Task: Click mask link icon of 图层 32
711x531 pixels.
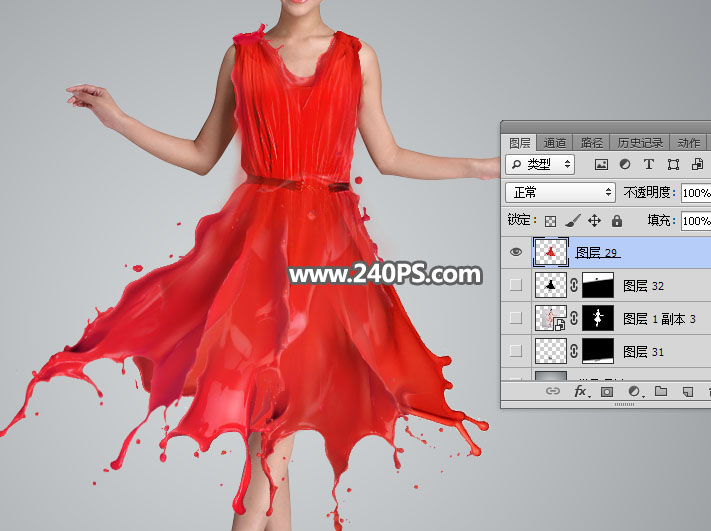Action: tap(574, 285)
